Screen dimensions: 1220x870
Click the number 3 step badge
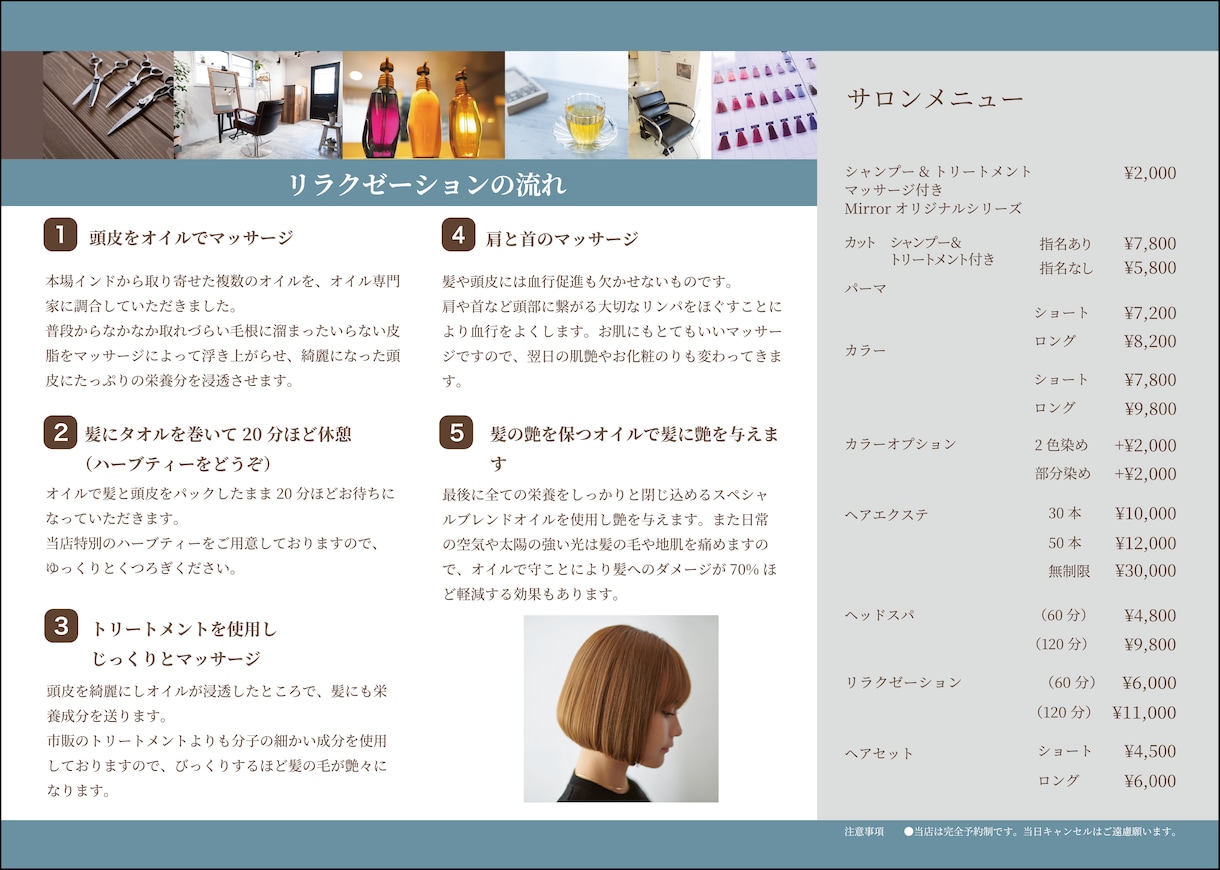click(x=60, y=626)
